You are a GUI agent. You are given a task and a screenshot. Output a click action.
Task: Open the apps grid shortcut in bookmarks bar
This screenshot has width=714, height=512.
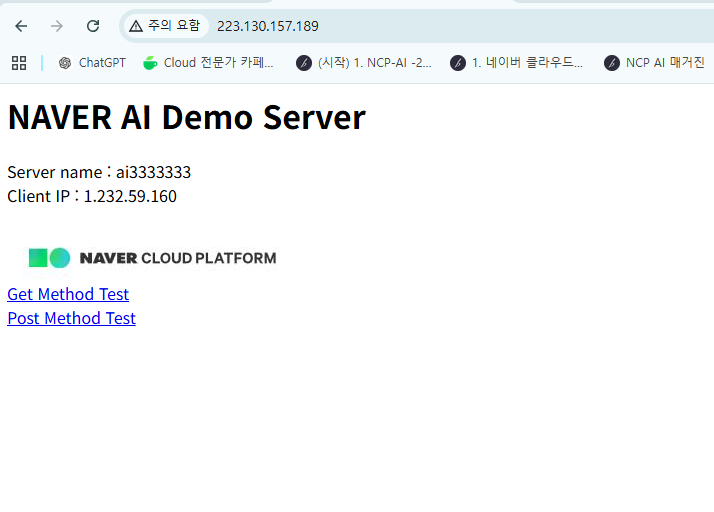point(19,63)
